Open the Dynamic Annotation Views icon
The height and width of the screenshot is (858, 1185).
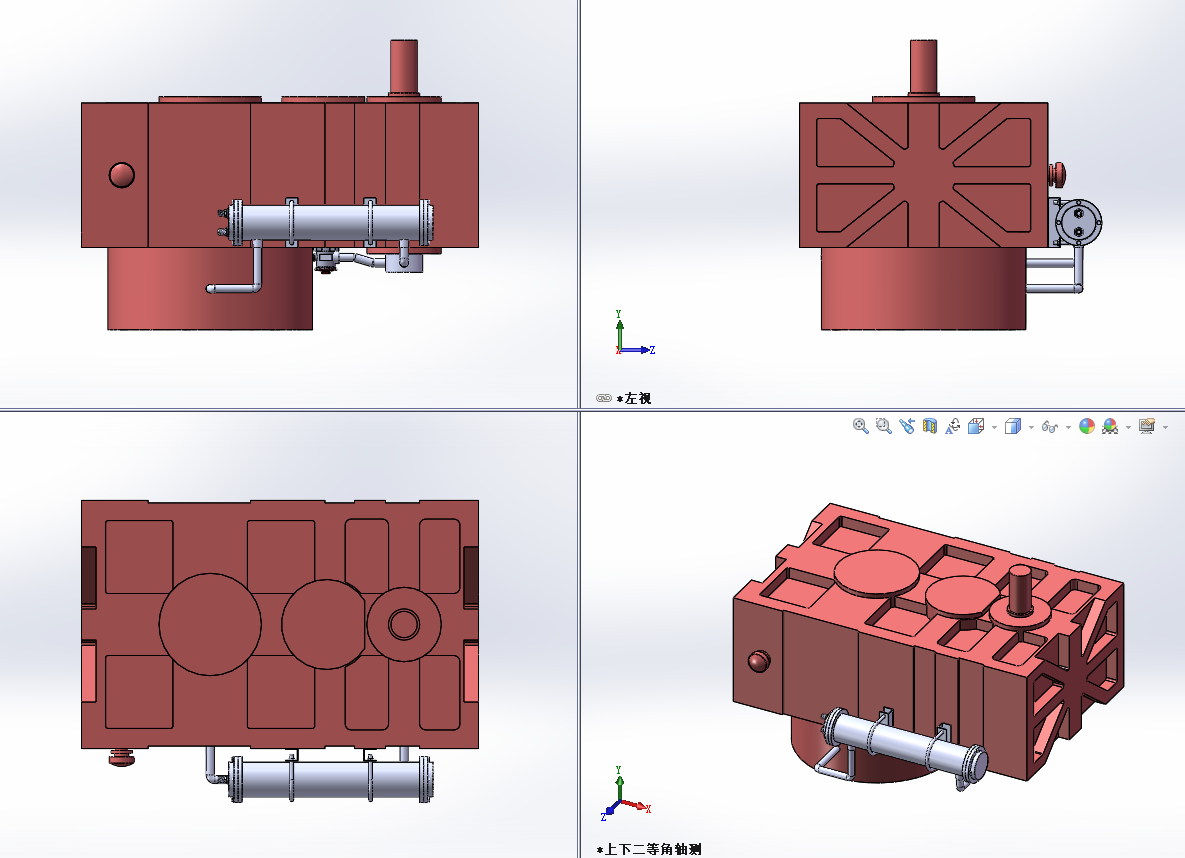(x=953, y=426)
